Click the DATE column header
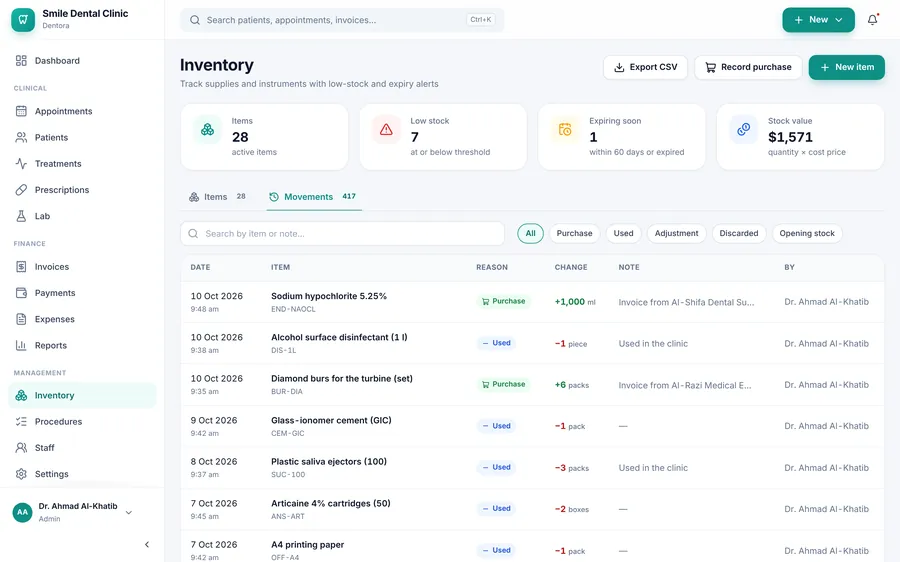The height and width of the screenshot is (562, 900). 200,268
